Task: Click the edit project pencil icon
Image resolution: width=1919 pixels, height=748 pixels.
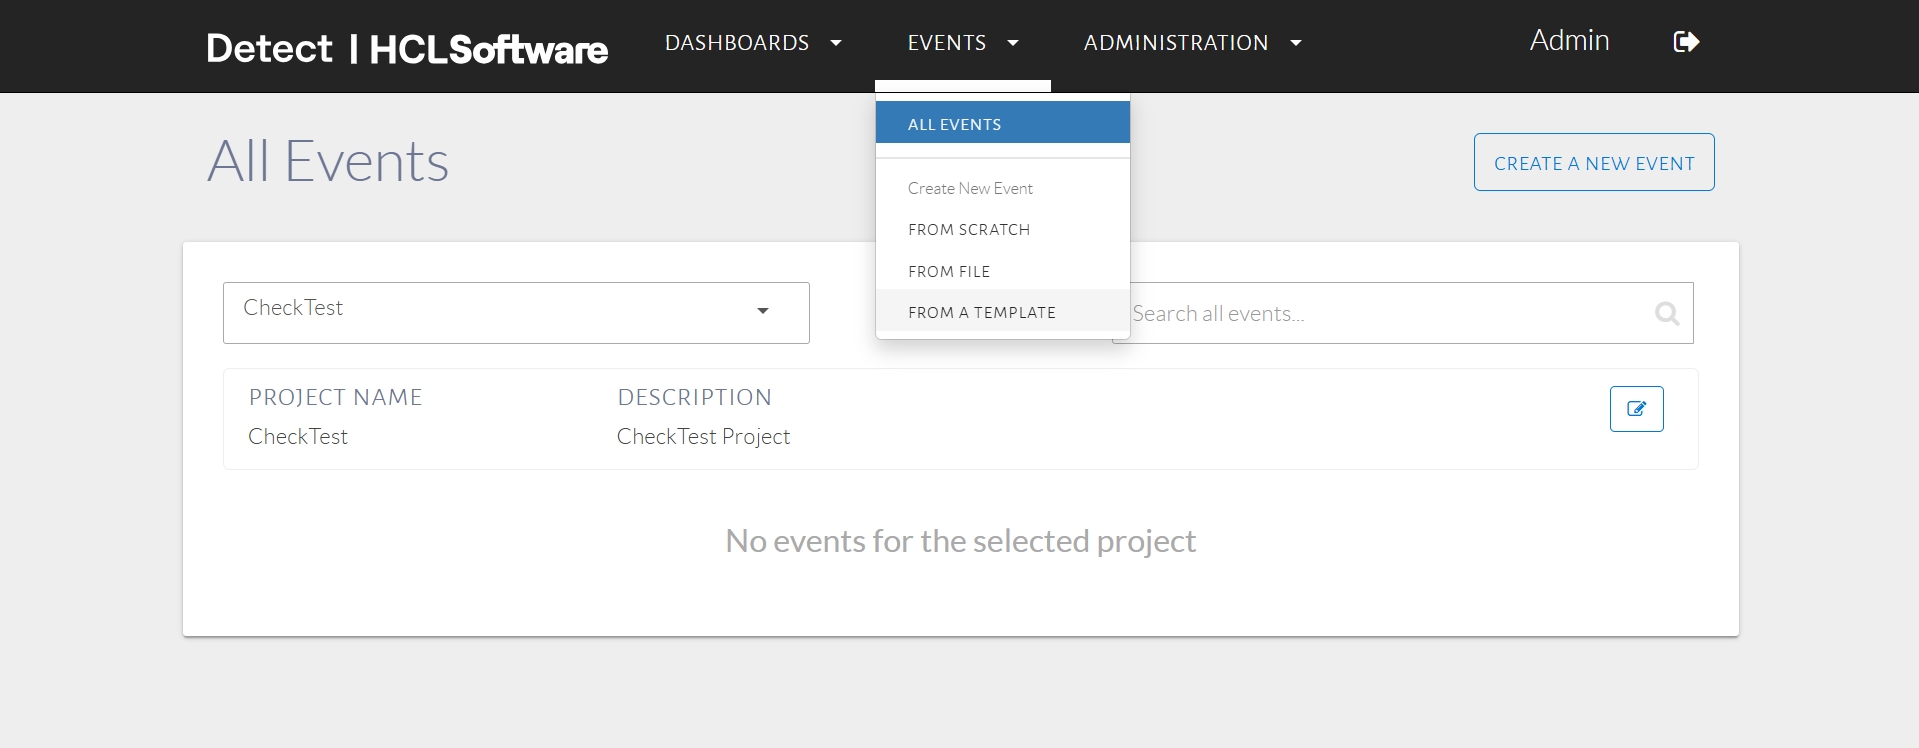Action: (x=1636, y=409)
